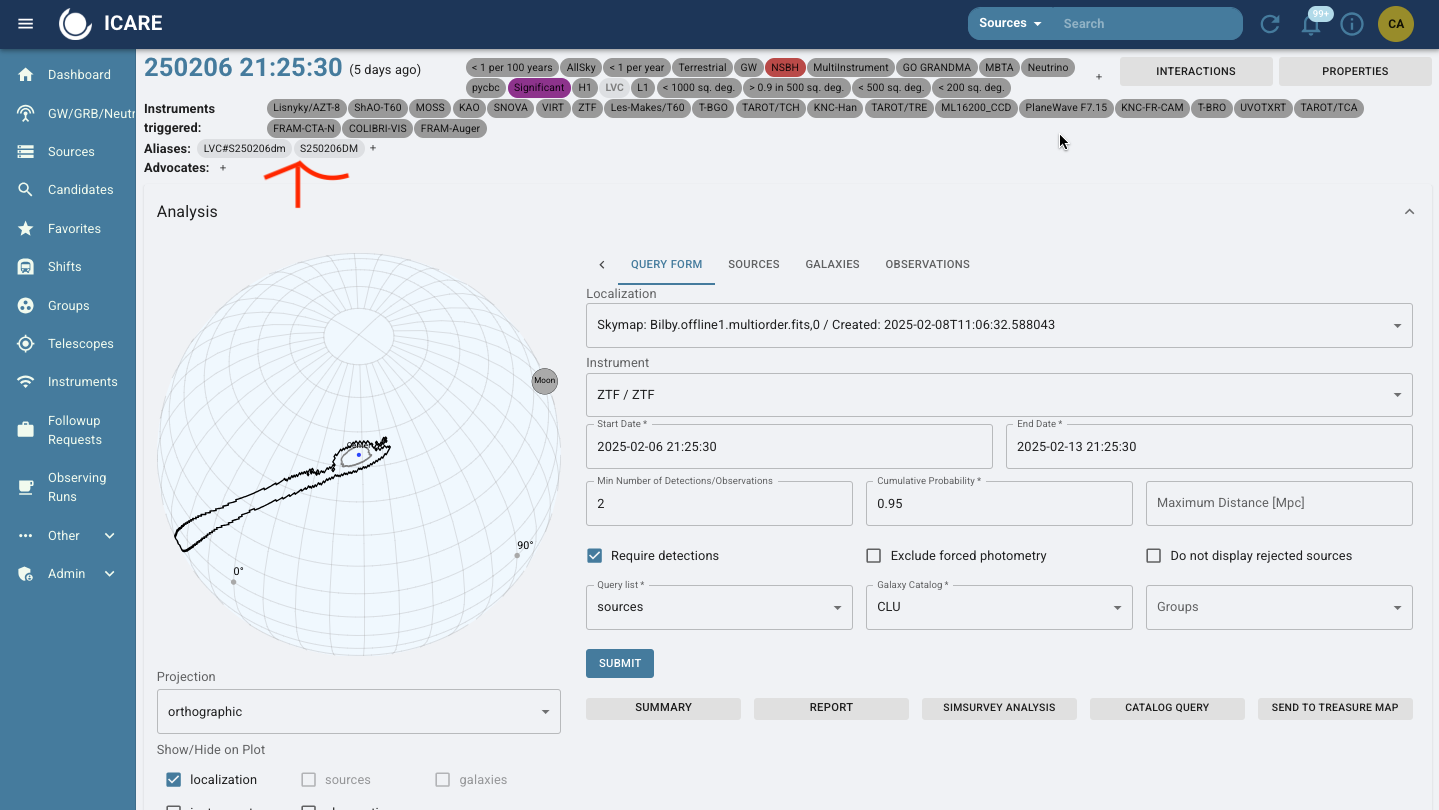1439x810 pixels.
Task: Click the Maximum Distance input field
Action: 1278,503
